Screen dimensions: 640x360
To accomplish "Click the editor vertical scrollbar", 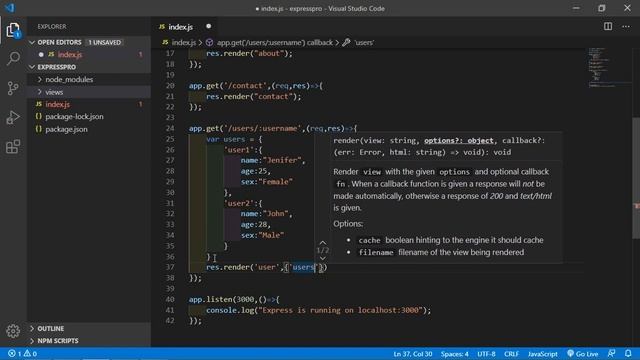I will pyautogui.click(x=636, y=178).
